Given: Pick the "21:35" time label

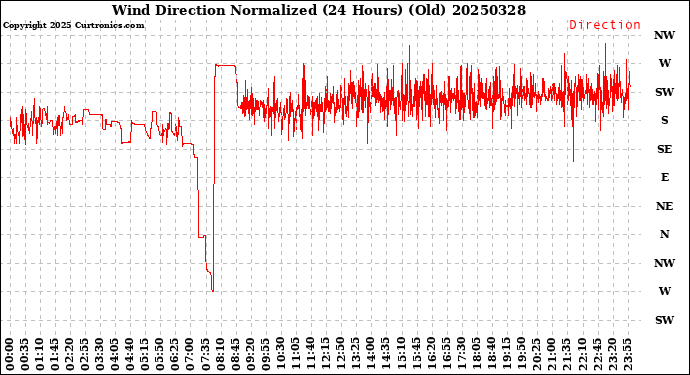Looking at the screenshot, I should pyautogui.click(x=567, y=354).
